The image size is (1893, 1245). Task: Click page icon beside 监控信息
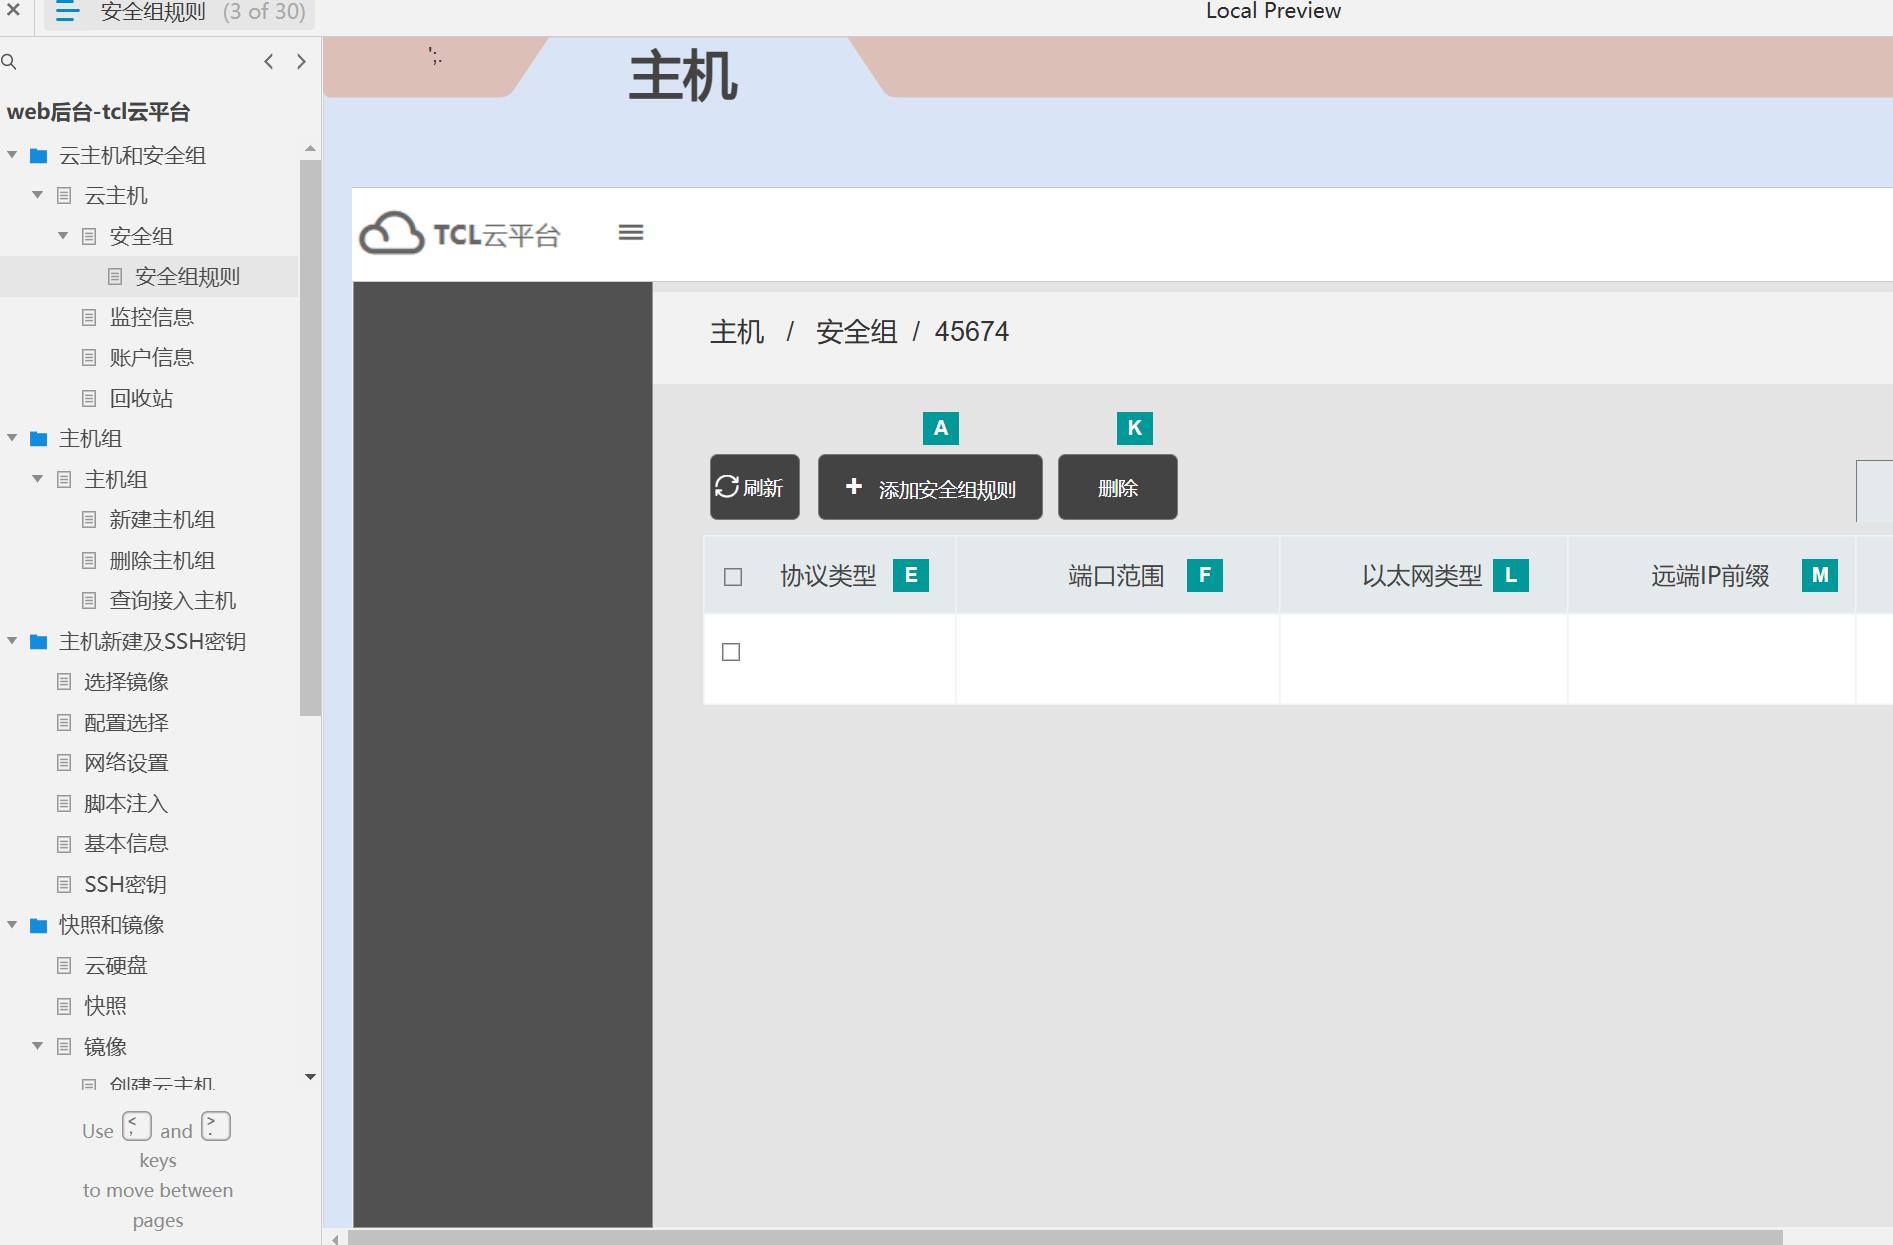[x=89, y=317]
